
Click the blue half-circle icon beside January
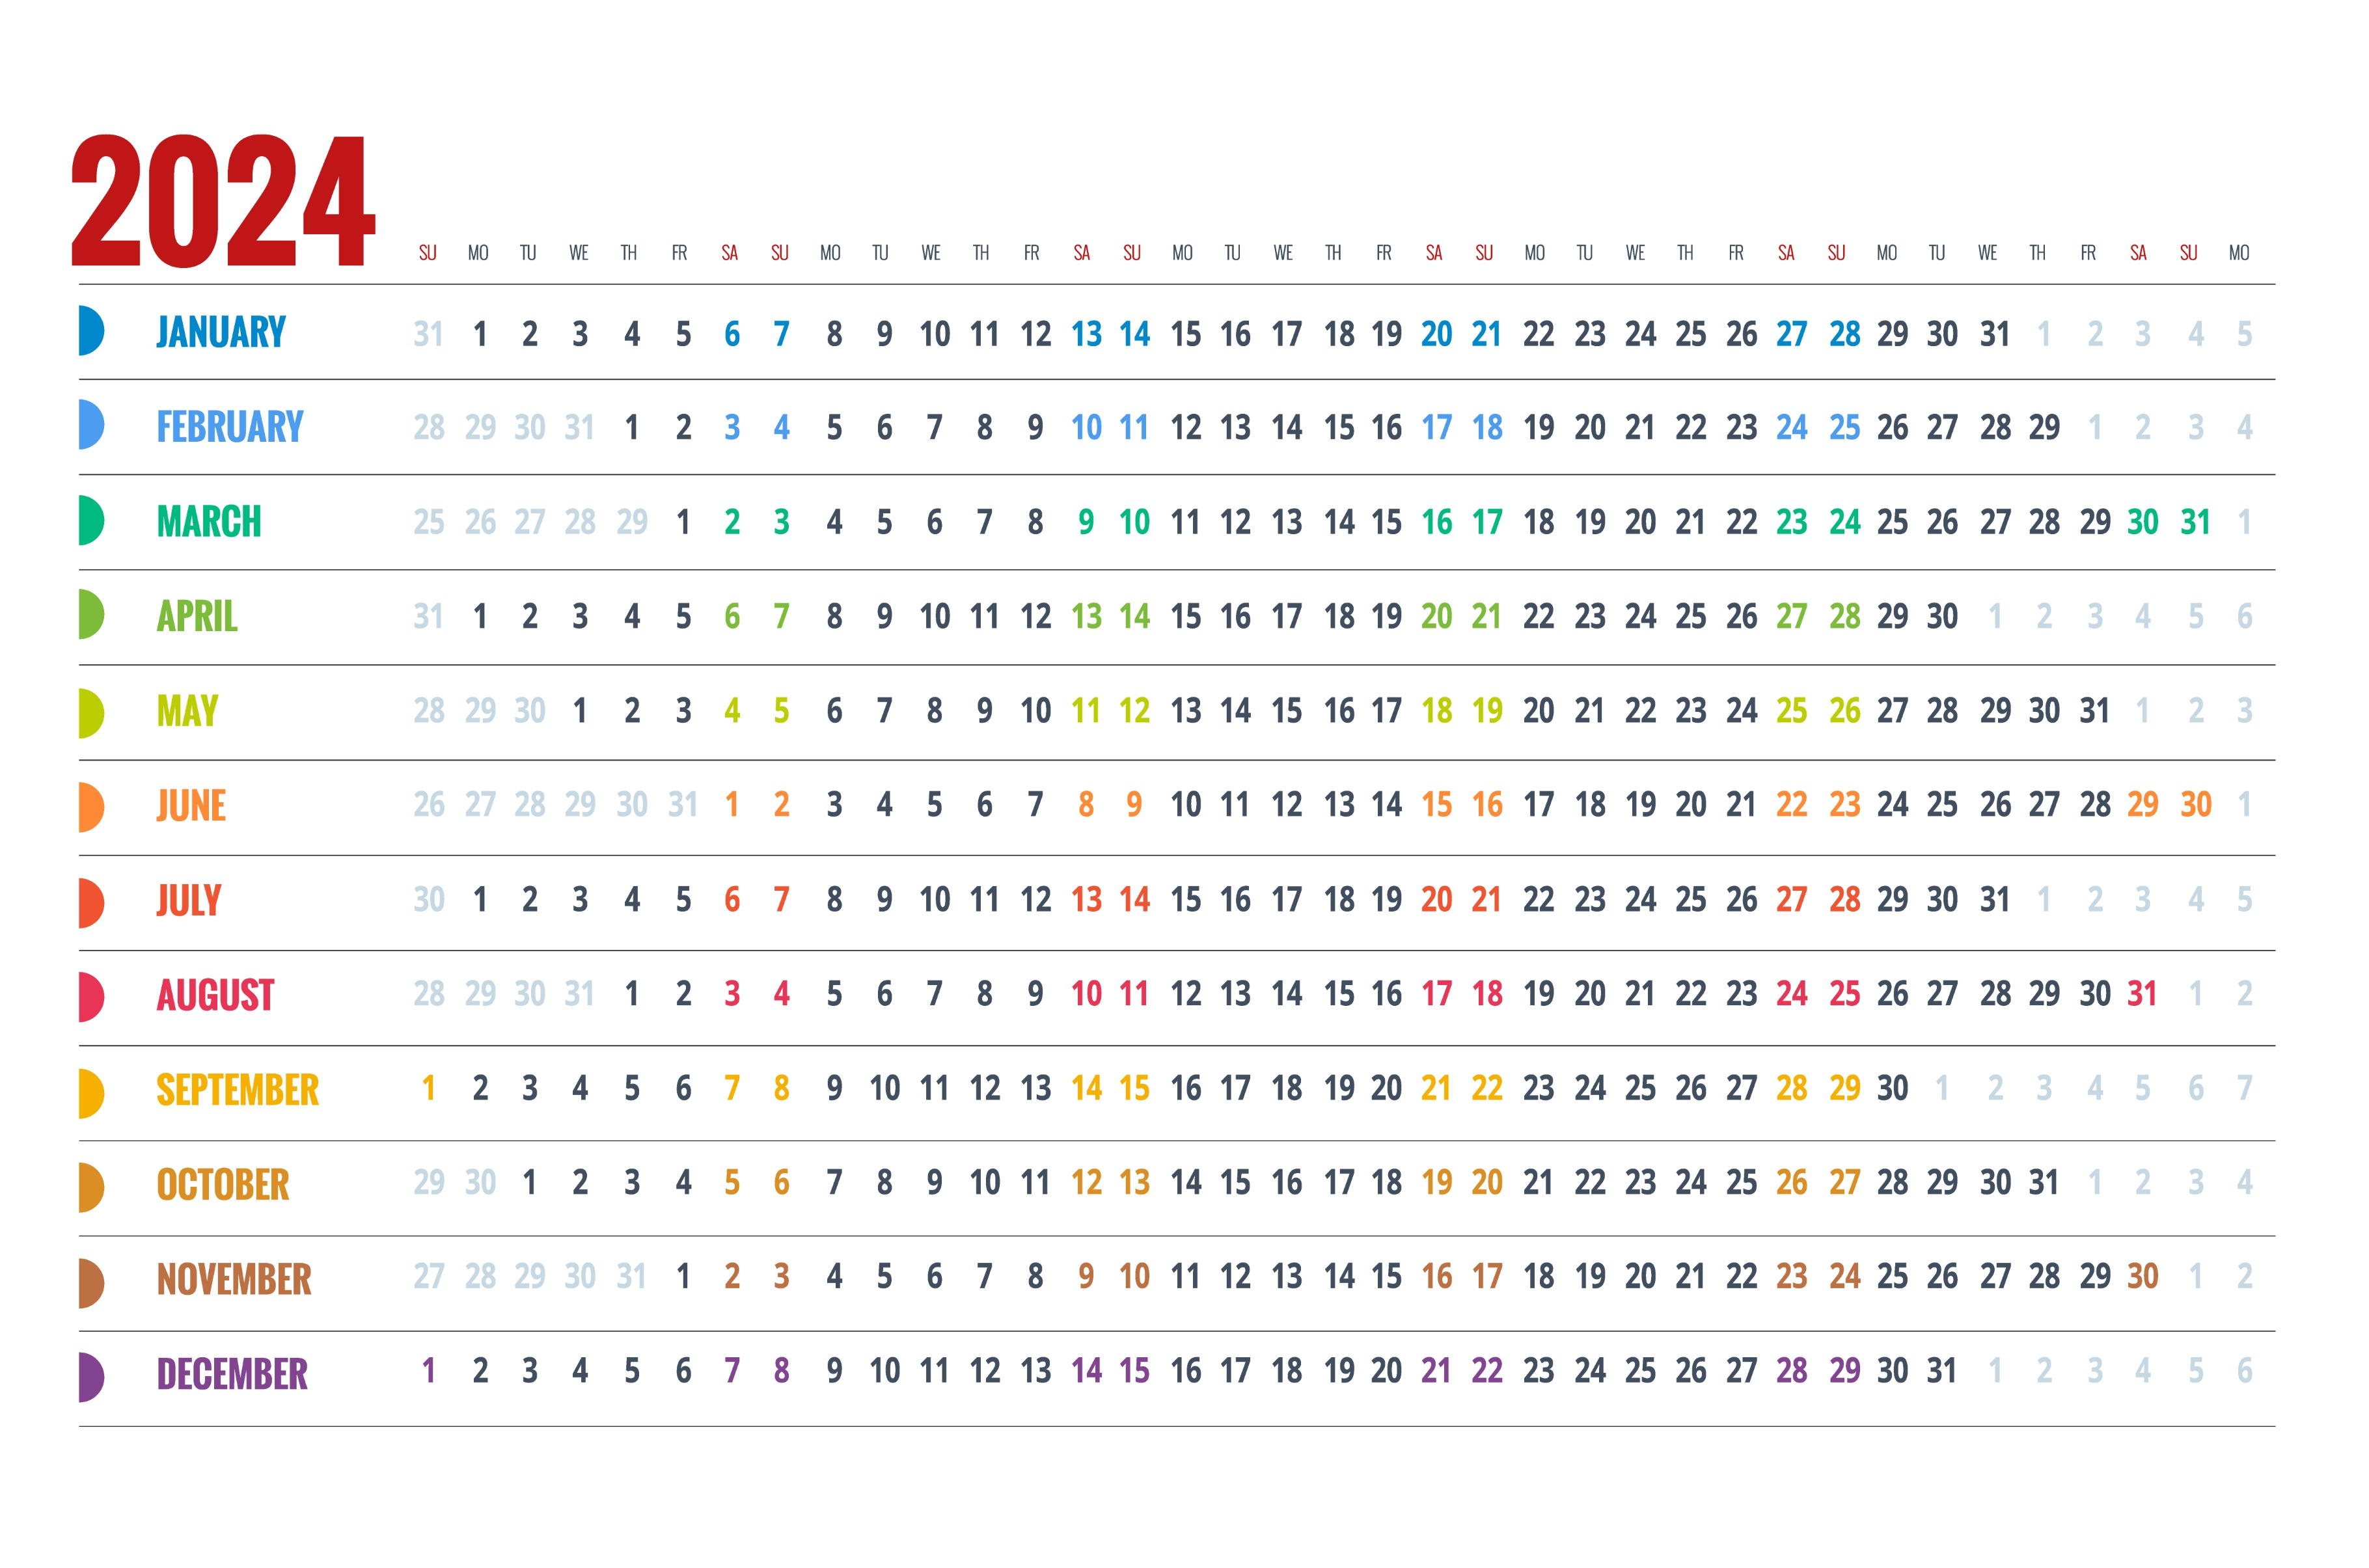[x=91, y=331]
